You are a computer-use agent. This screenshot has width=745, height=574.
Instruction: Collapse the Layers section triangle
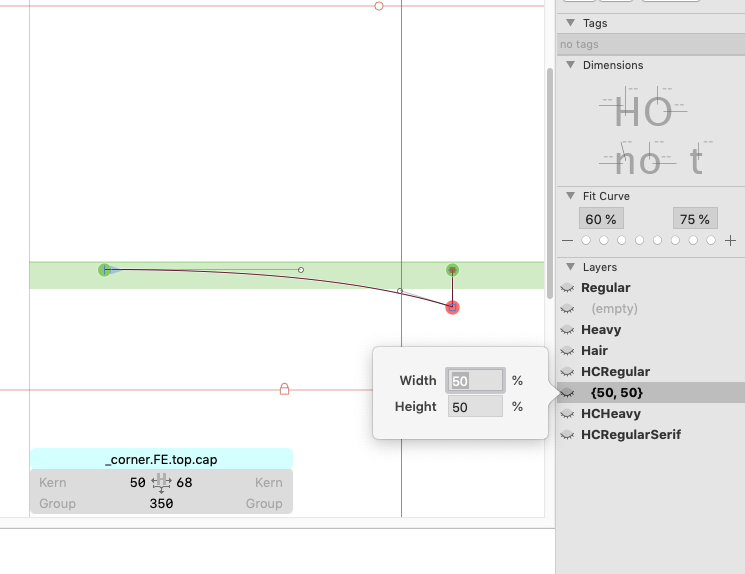pos(570,267)
